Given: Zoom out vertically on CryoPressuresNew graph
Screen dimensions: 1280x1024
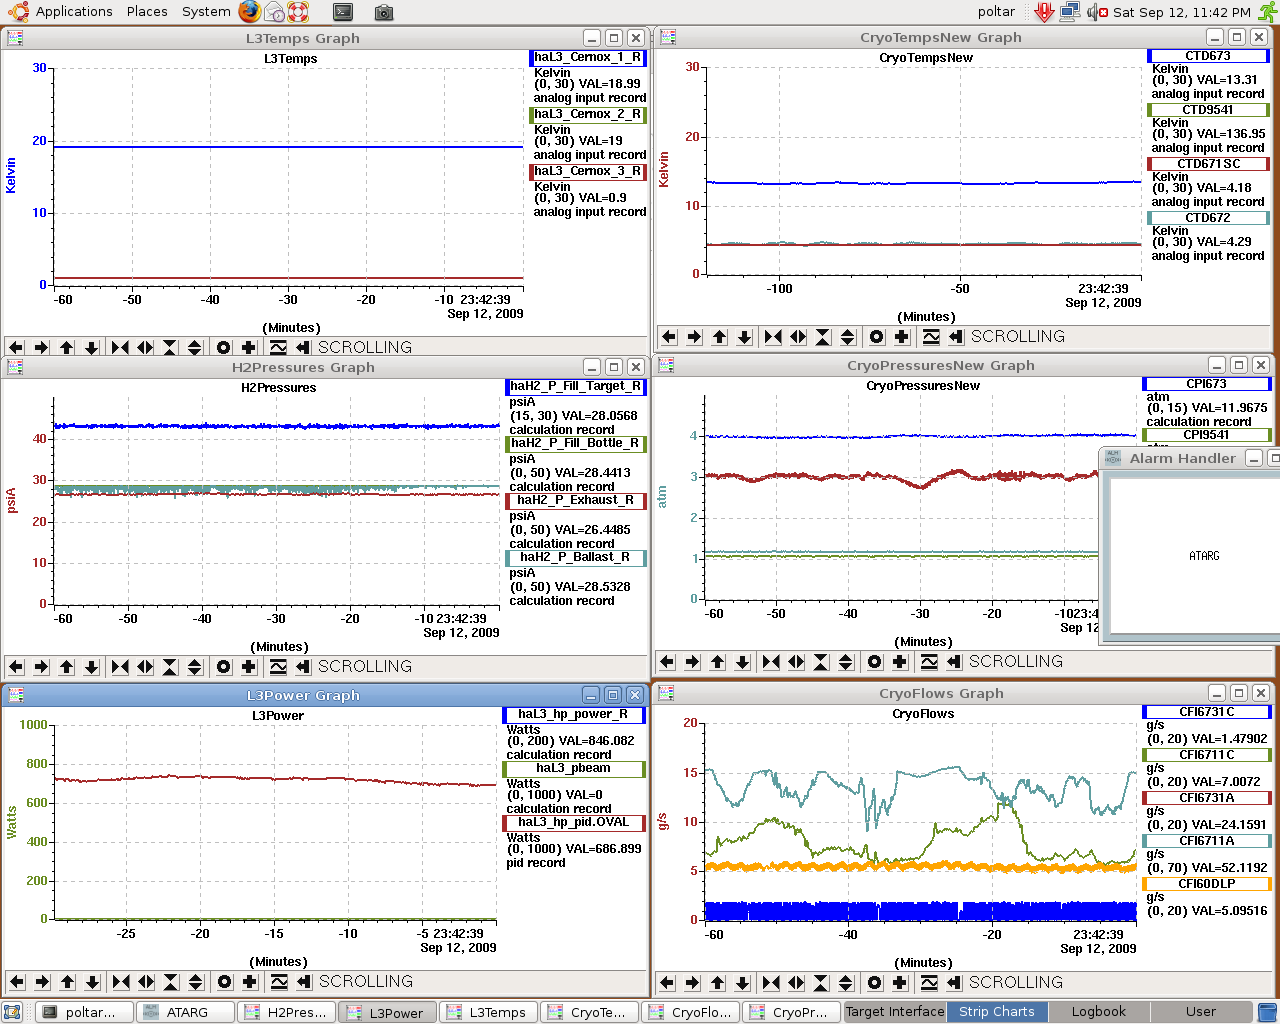Looking at the screenshot, I should coord(846,662).
